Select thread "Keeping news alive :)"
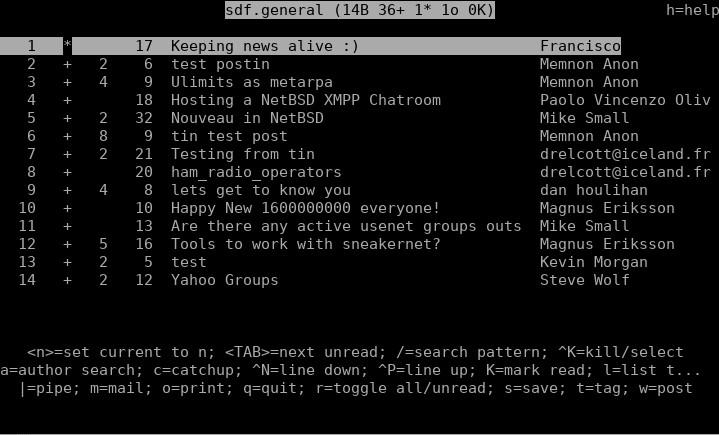The image size is (719, 435). point(310,46)
